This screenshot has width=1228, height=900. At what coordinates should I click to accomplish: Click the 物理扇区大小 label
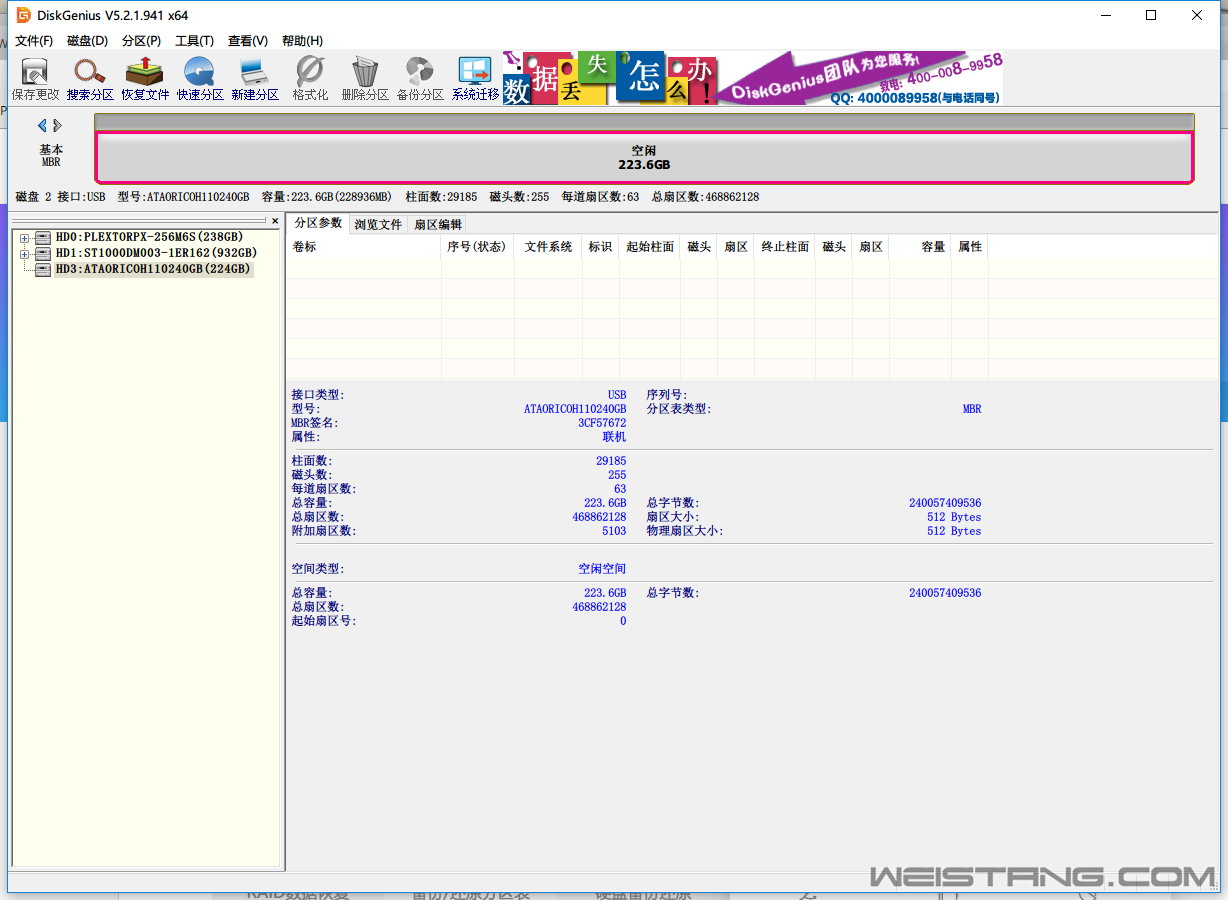pos(685,531)
